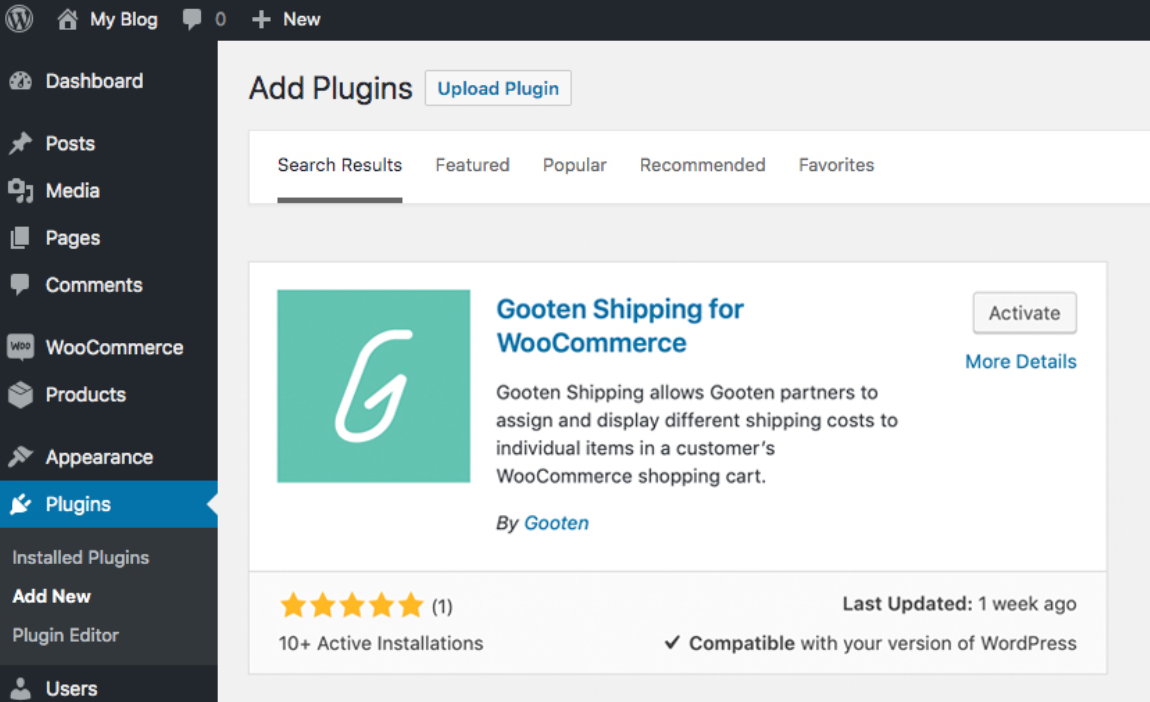Go to Installed Plugins submenu item
Viewport: 1150px width, 702px height.
coord(81,558)
